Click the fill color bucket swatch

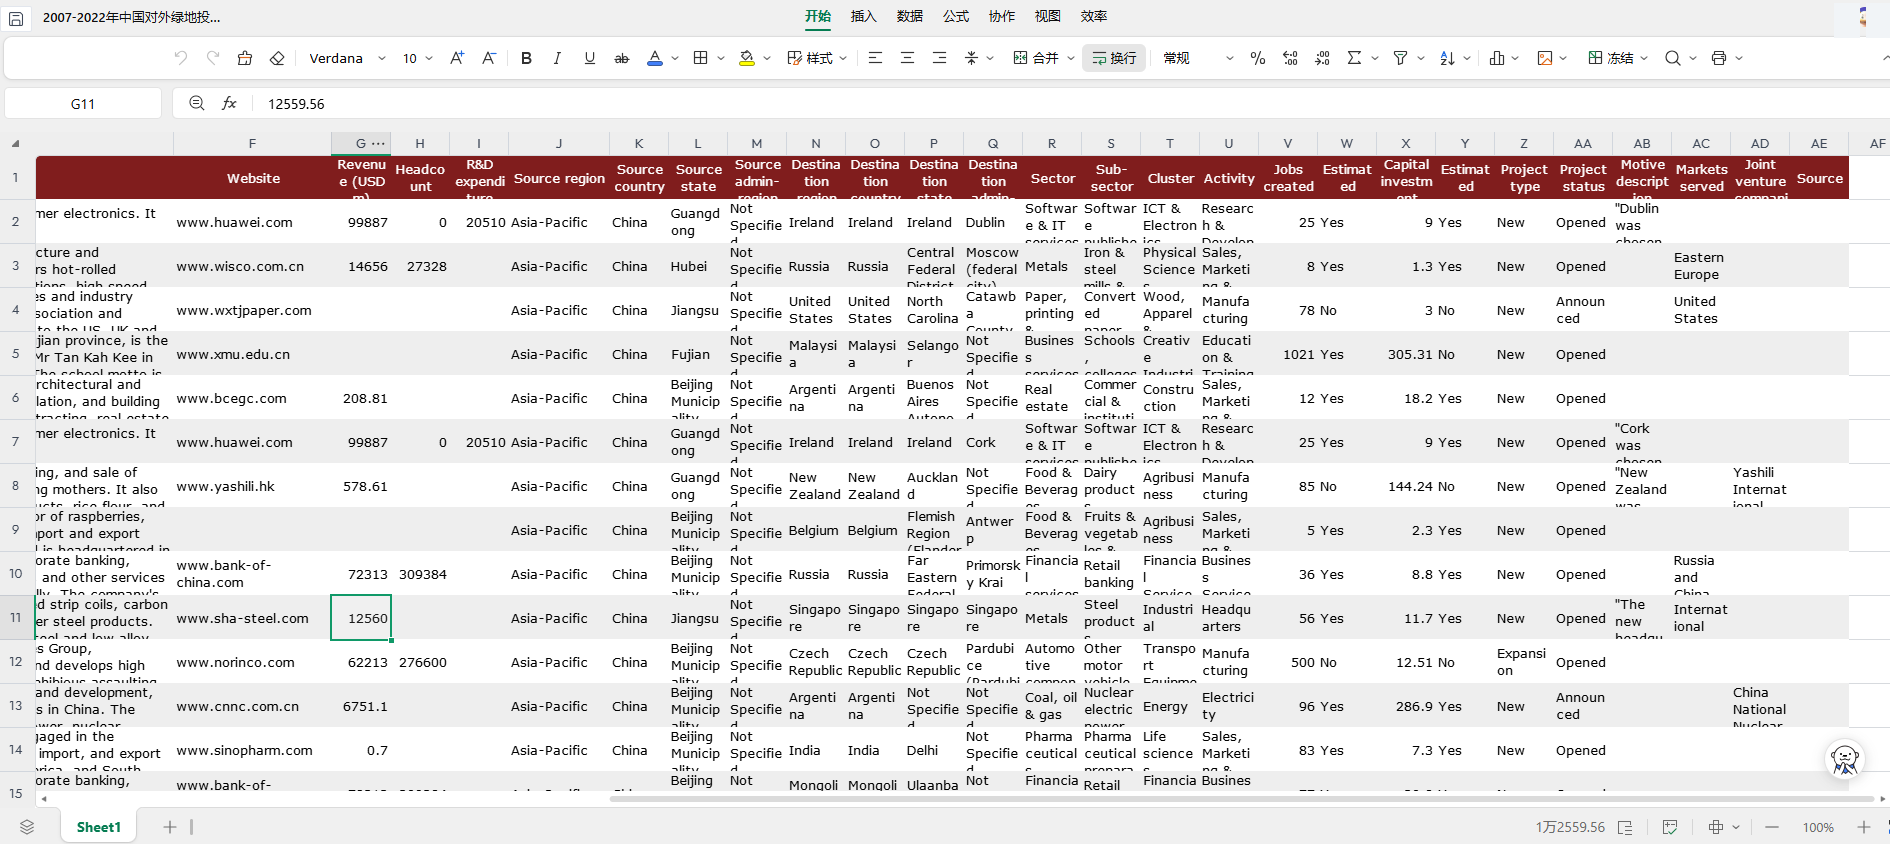coord(747,58)
